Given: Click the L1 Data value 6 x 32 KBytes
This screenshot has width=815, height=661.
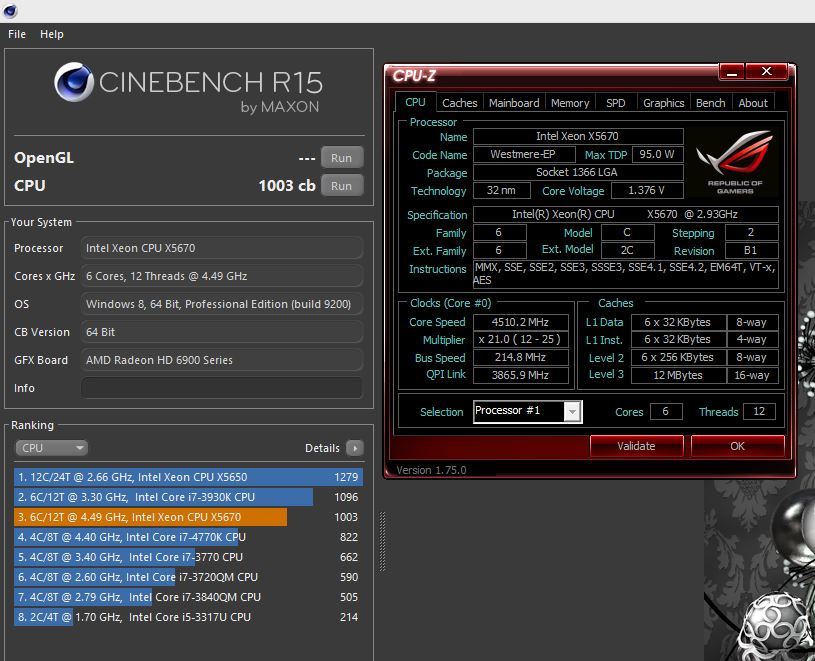Looking at the screenshot, I should (678, 322).
